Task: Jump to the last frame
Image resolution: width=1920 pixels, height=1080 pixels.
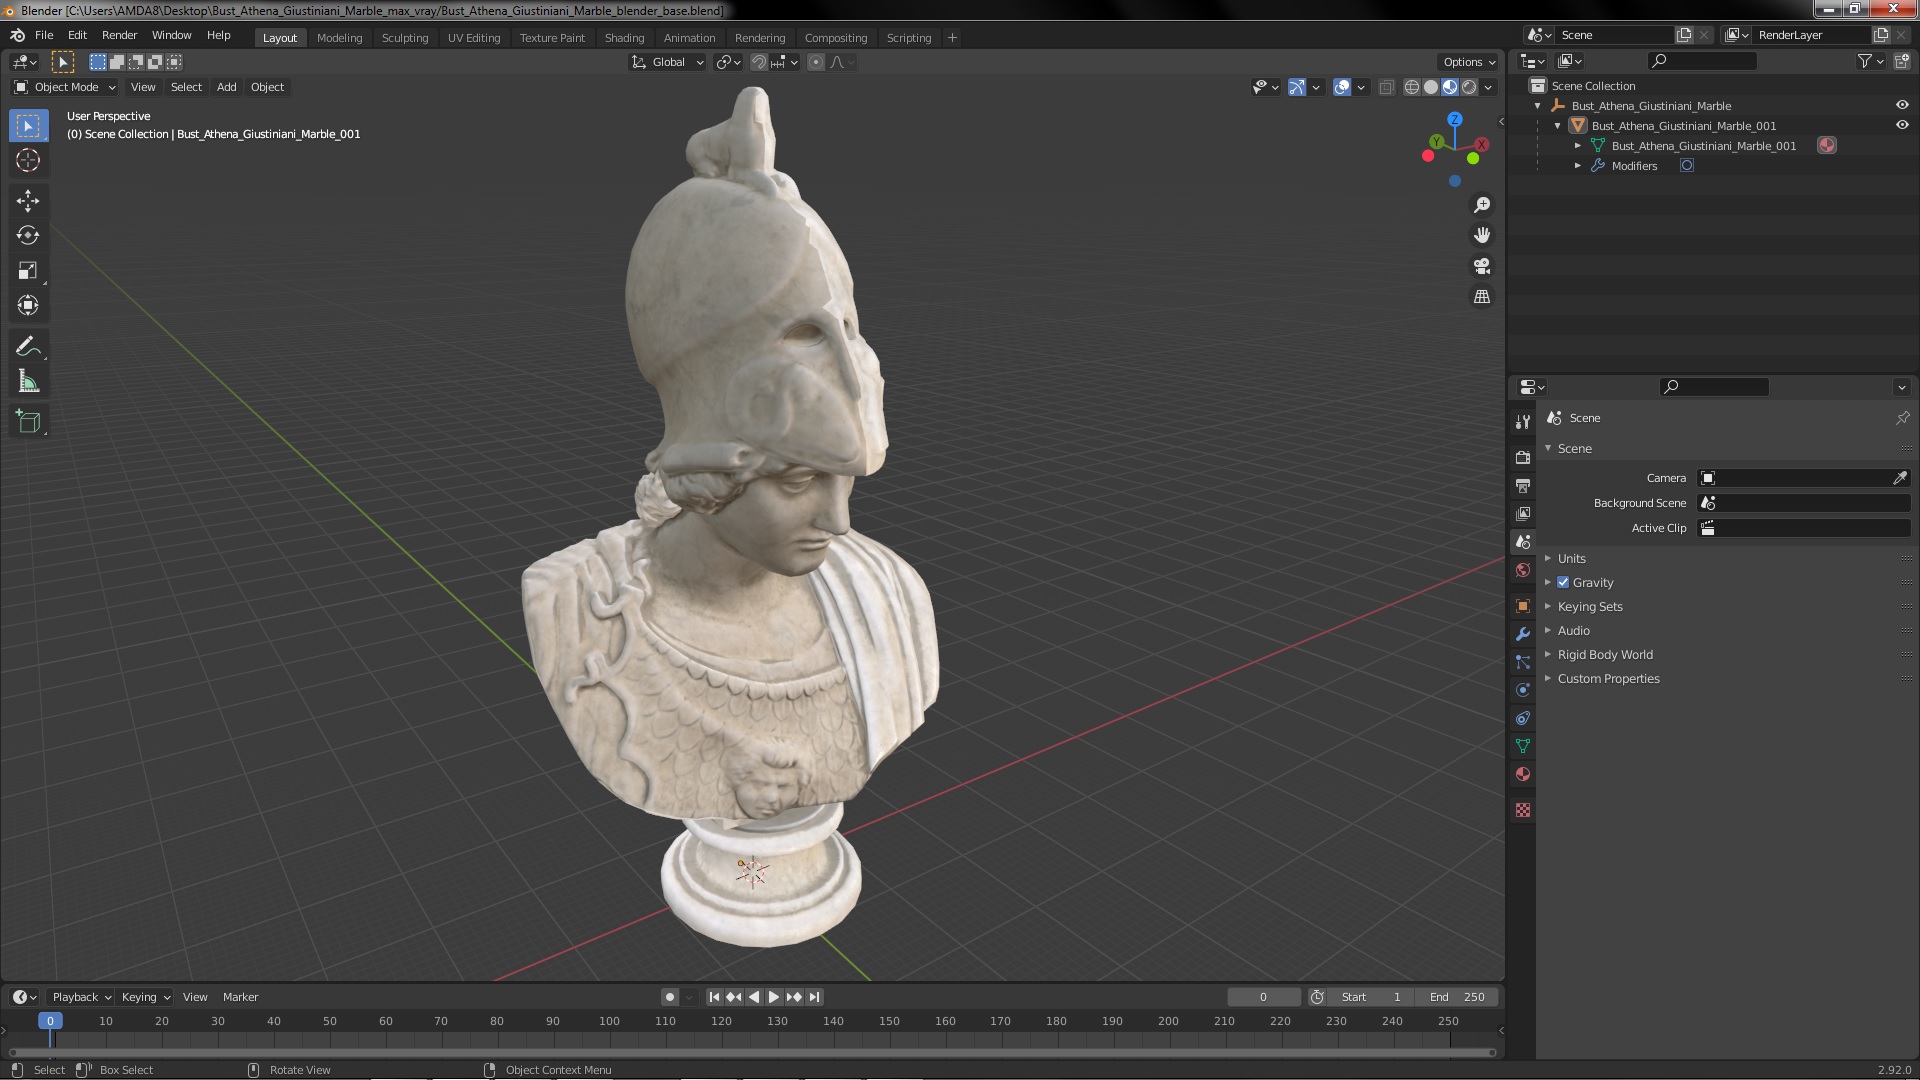Action: point(815,997)
